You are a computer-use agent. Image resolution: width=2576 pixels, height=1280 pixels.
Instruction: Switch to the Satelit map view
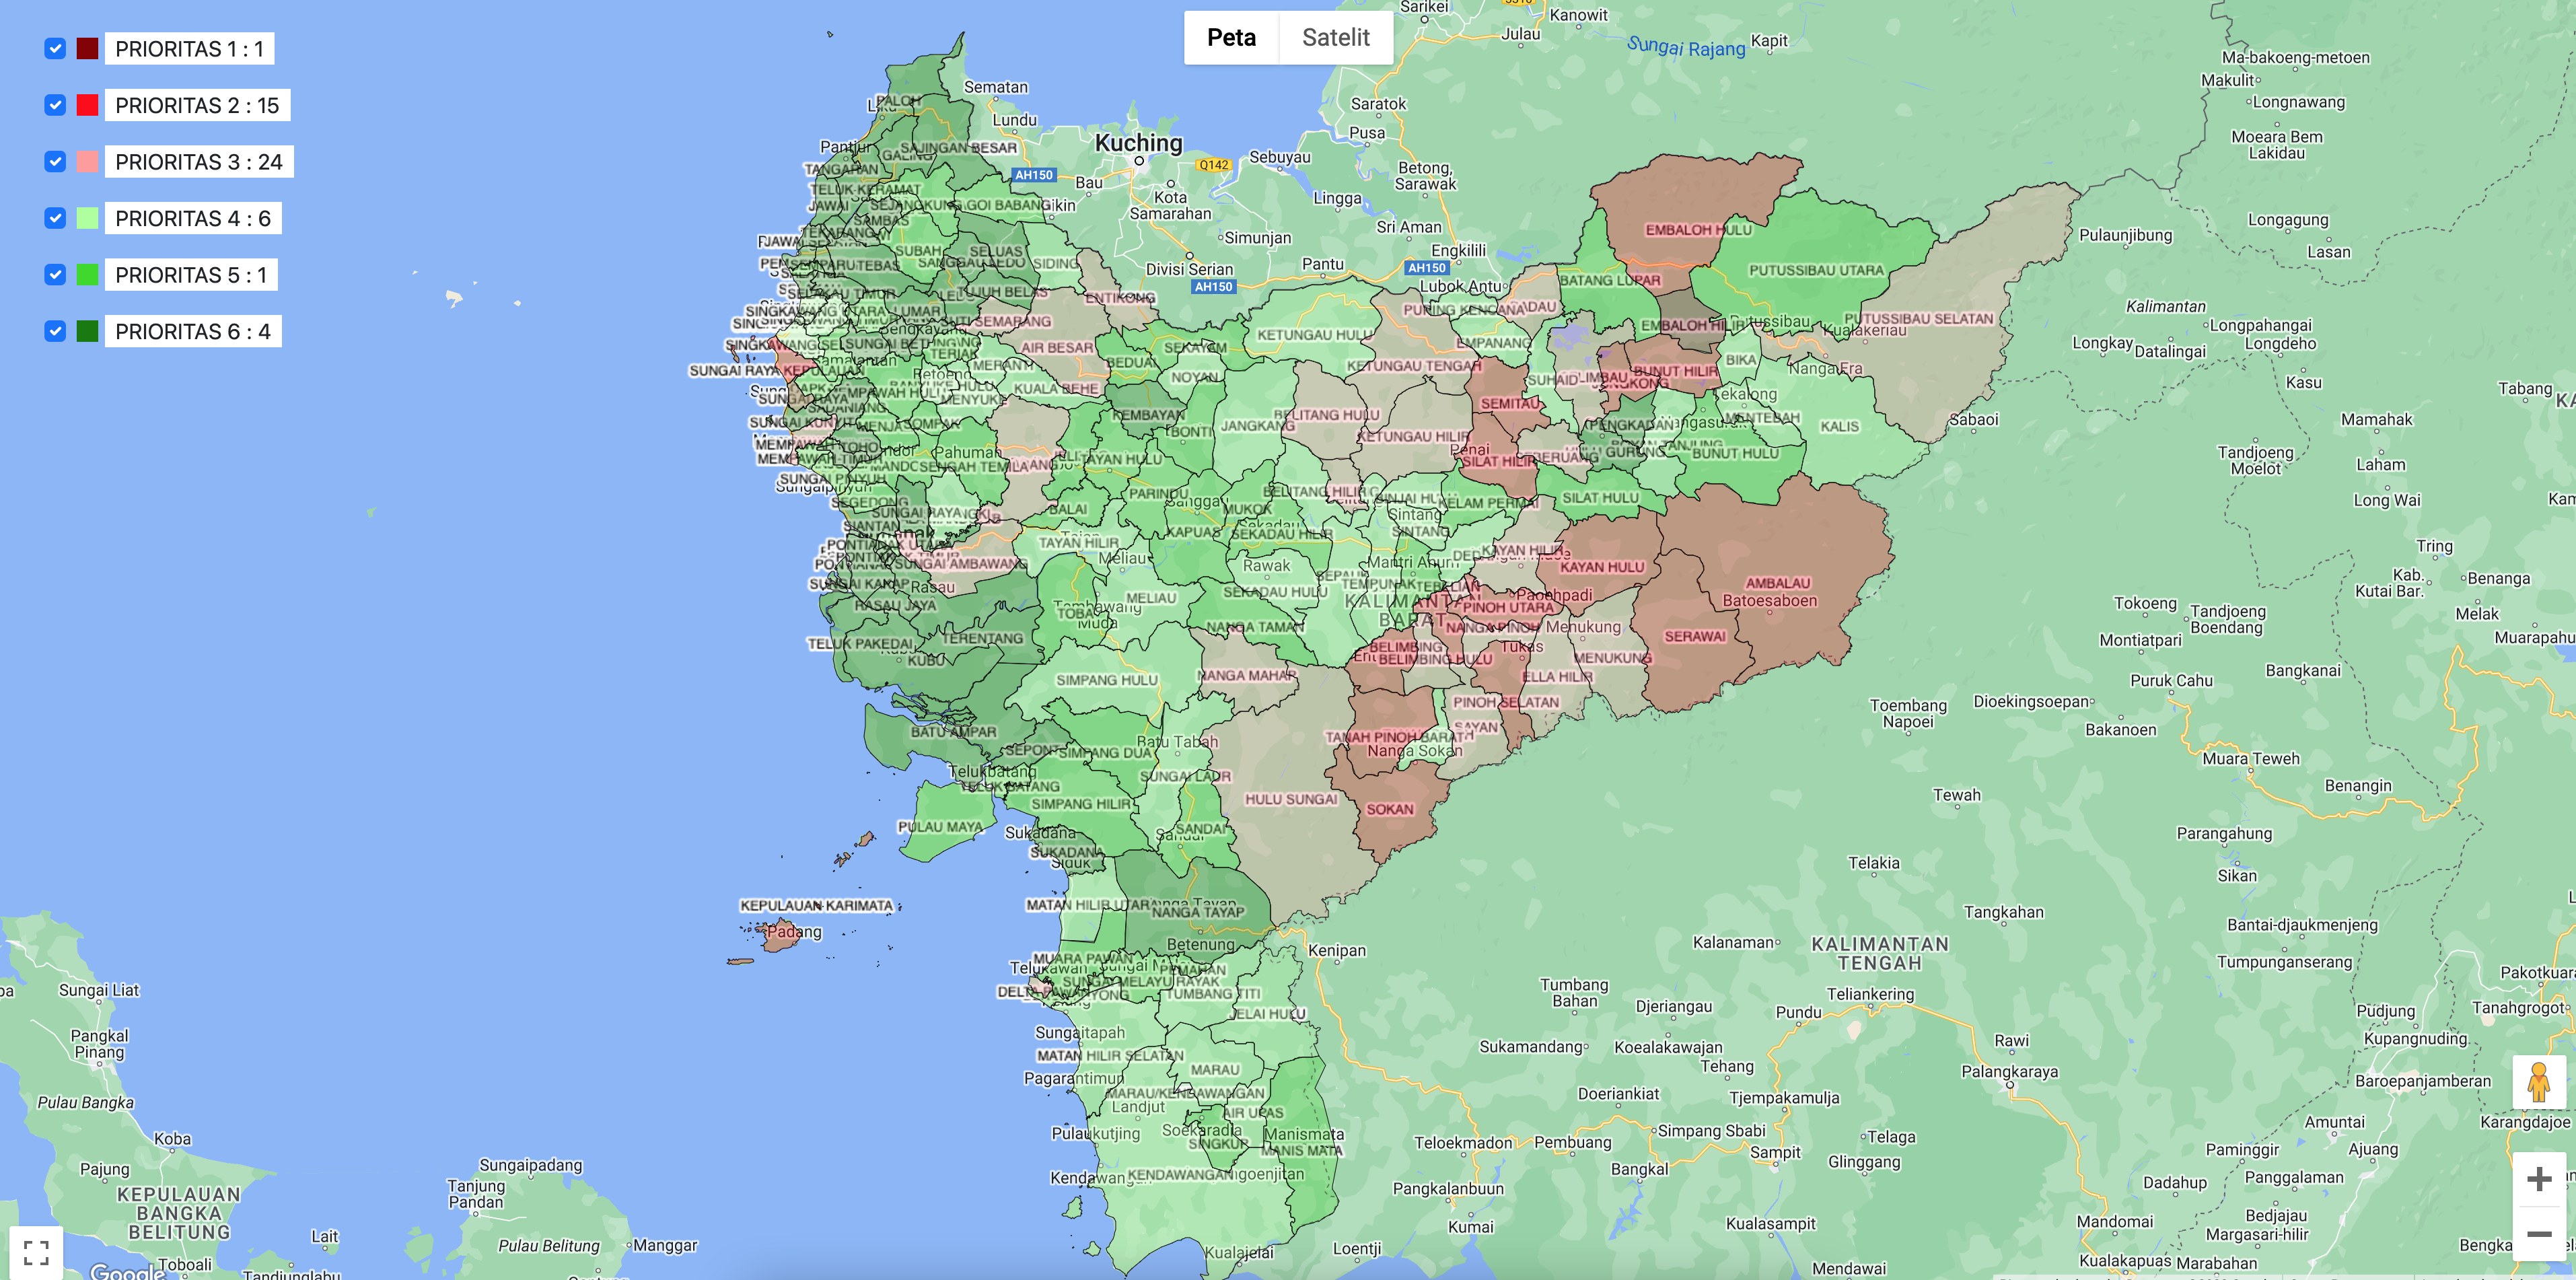tap(1335, 38)
